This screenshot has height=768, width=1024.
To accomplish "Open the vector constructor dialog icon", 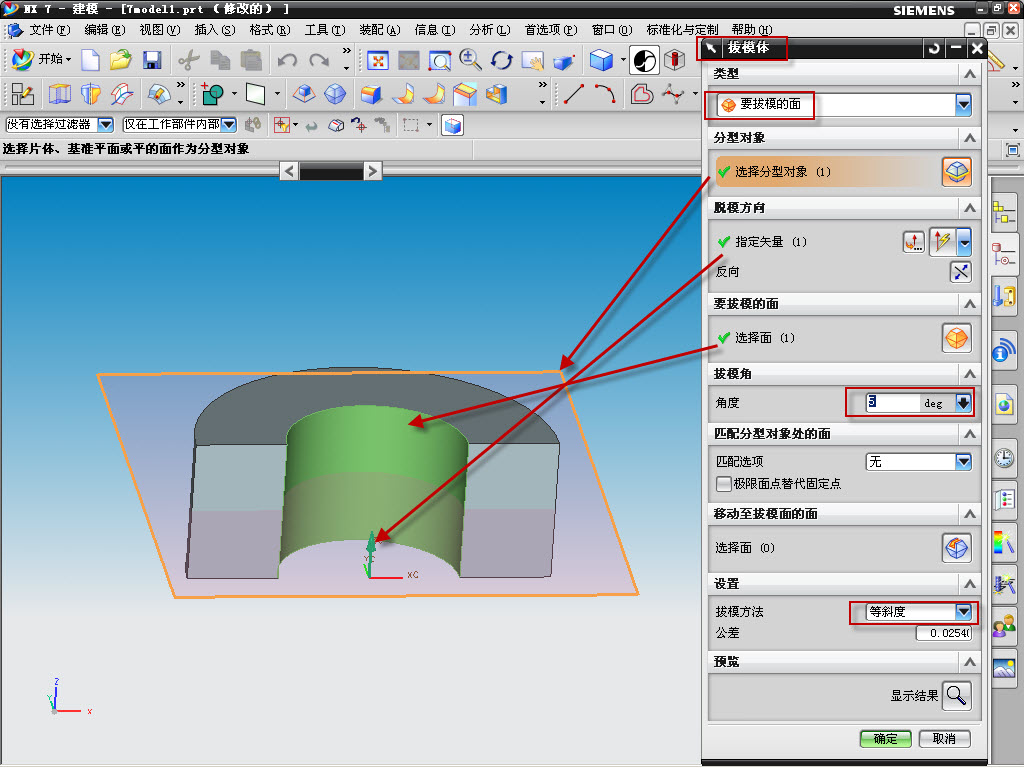I will click(914, 242).
